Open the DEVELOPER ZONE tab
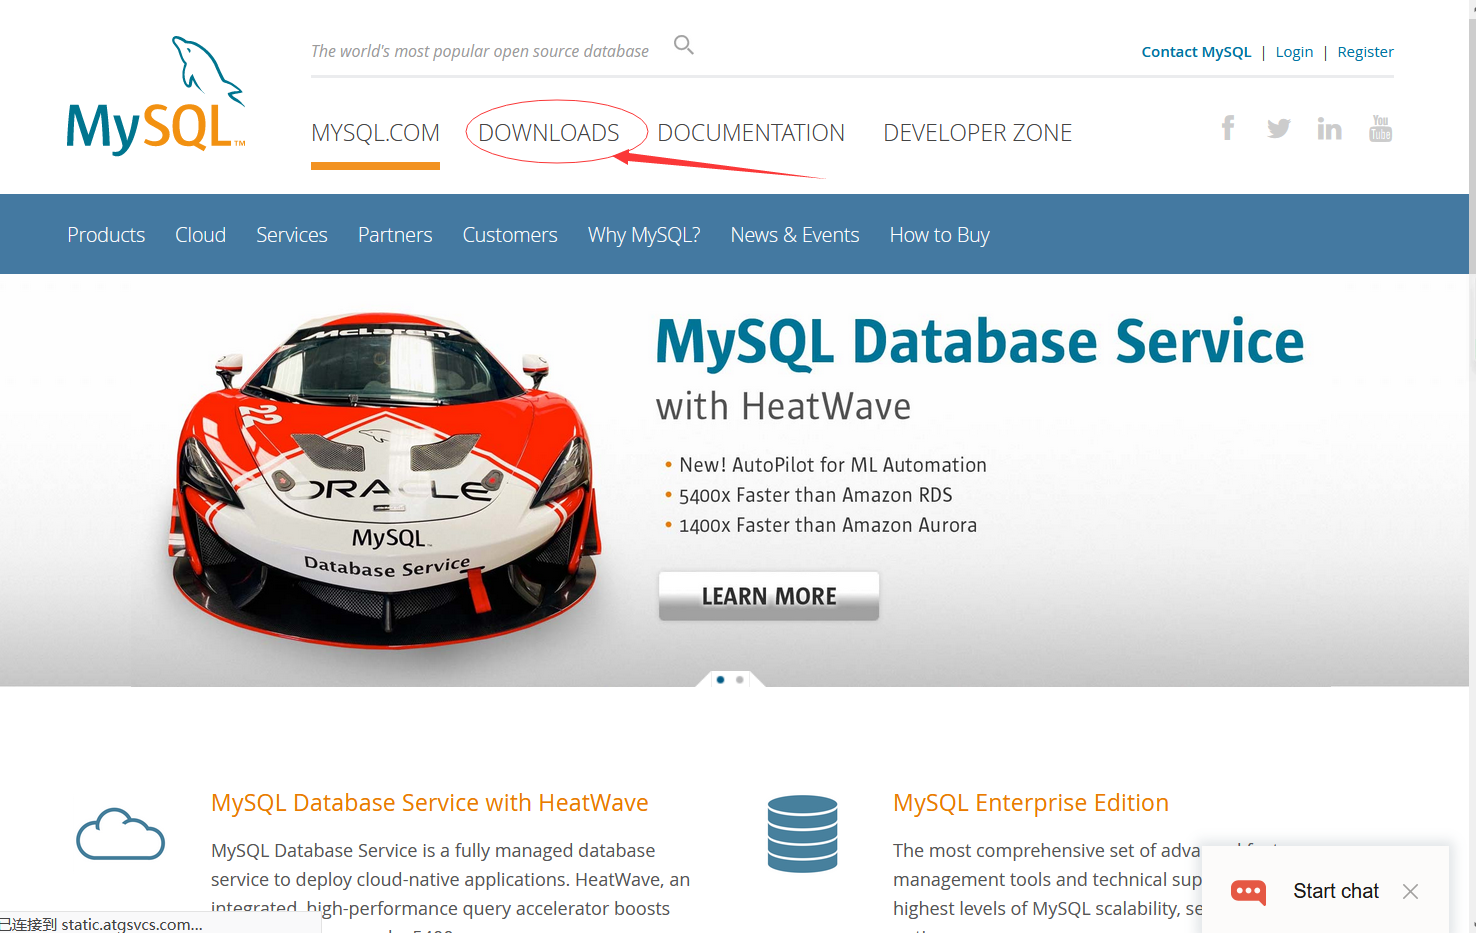1476x933 pixels. tap(977, 133)
